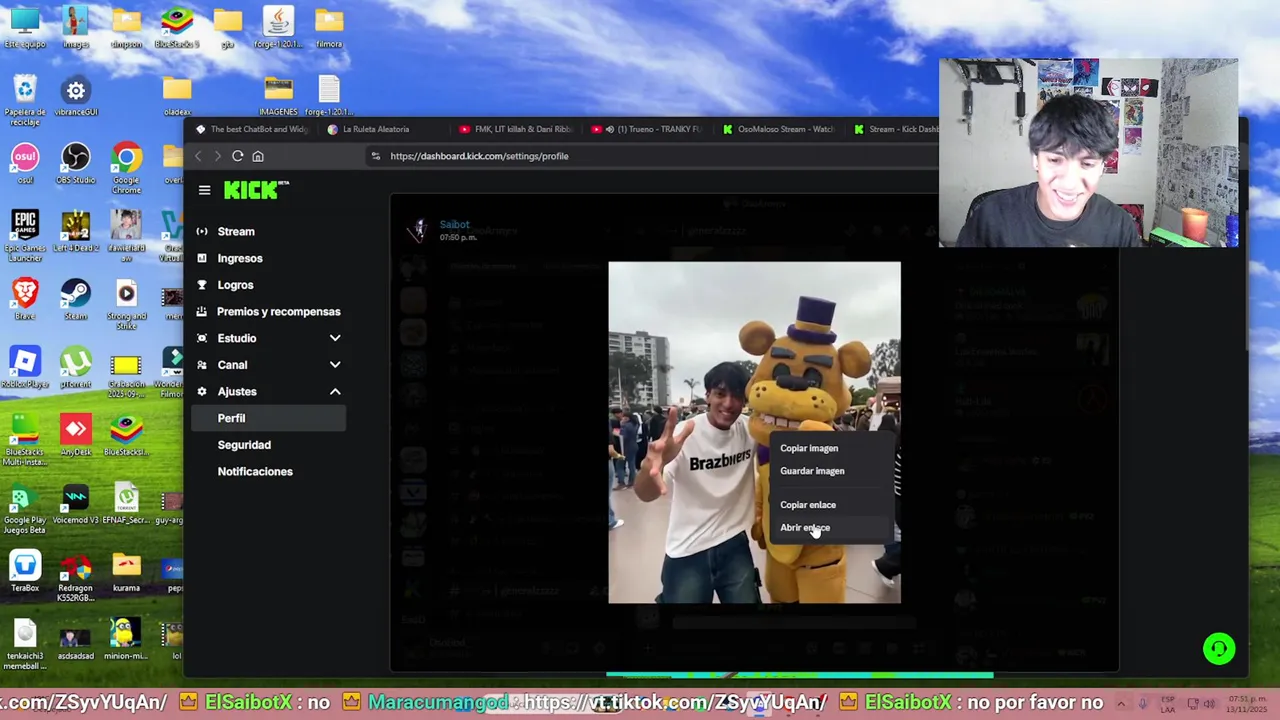Image resolution: width=1280 pixels, height=720 pixels.
Task: Open kurama folder on desktop
Action: point(126,572)
